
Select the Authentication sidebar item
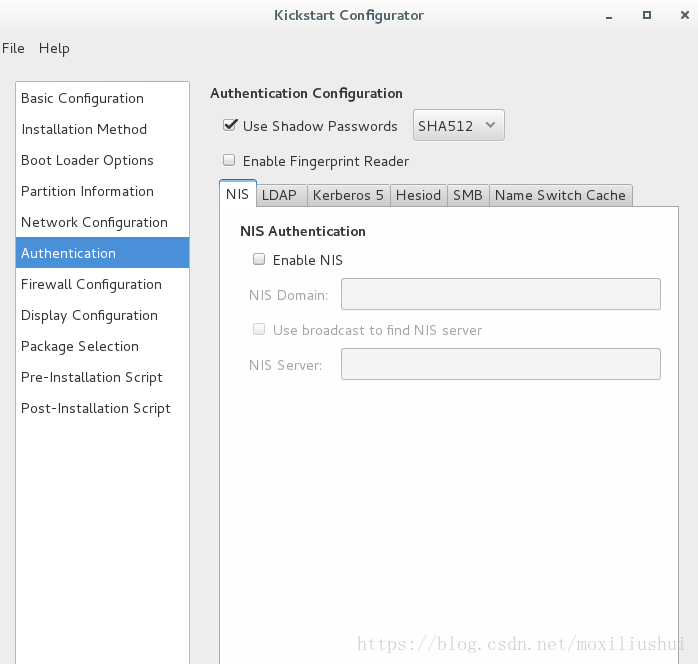point(102,253)
